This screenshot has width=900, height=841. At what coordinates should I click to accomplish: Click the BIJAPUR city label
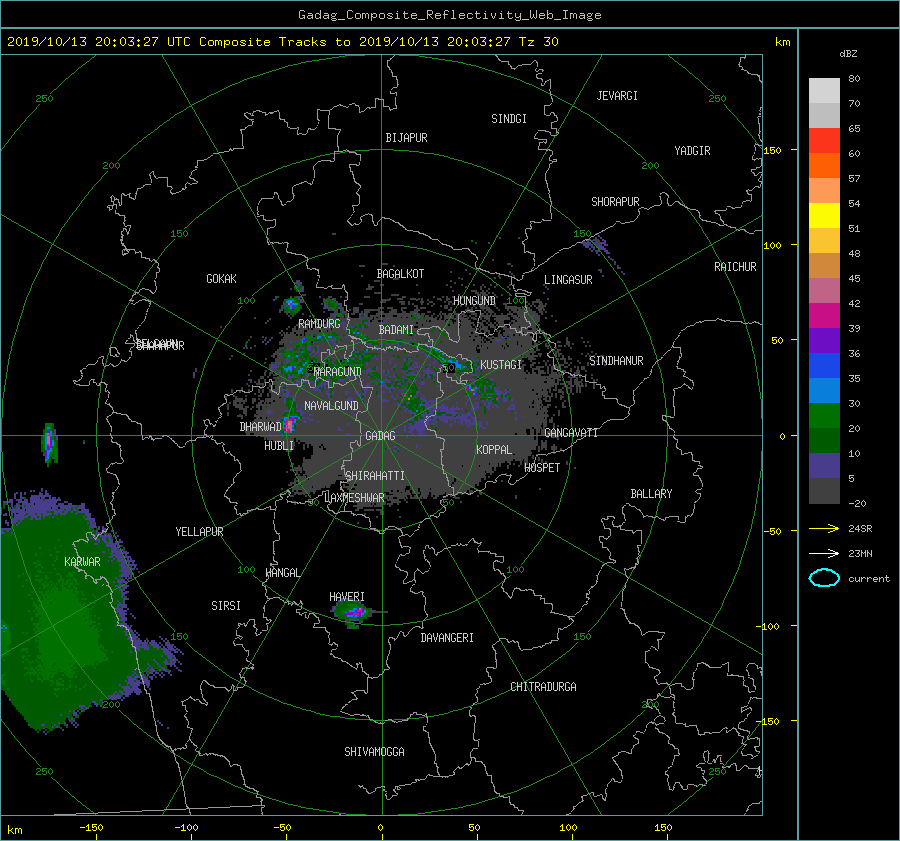[x=406, y=138]
